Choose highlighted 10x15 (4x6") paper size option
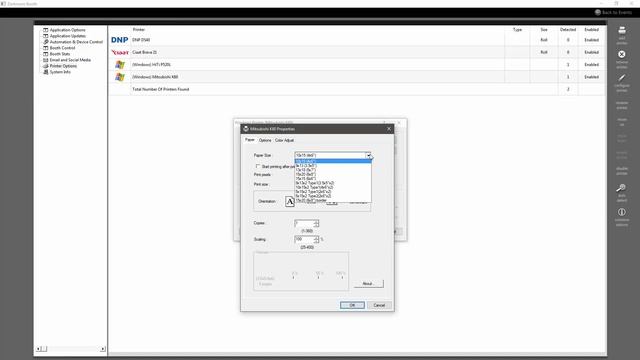Screen dimensions: 640x360 coord(333,161)
